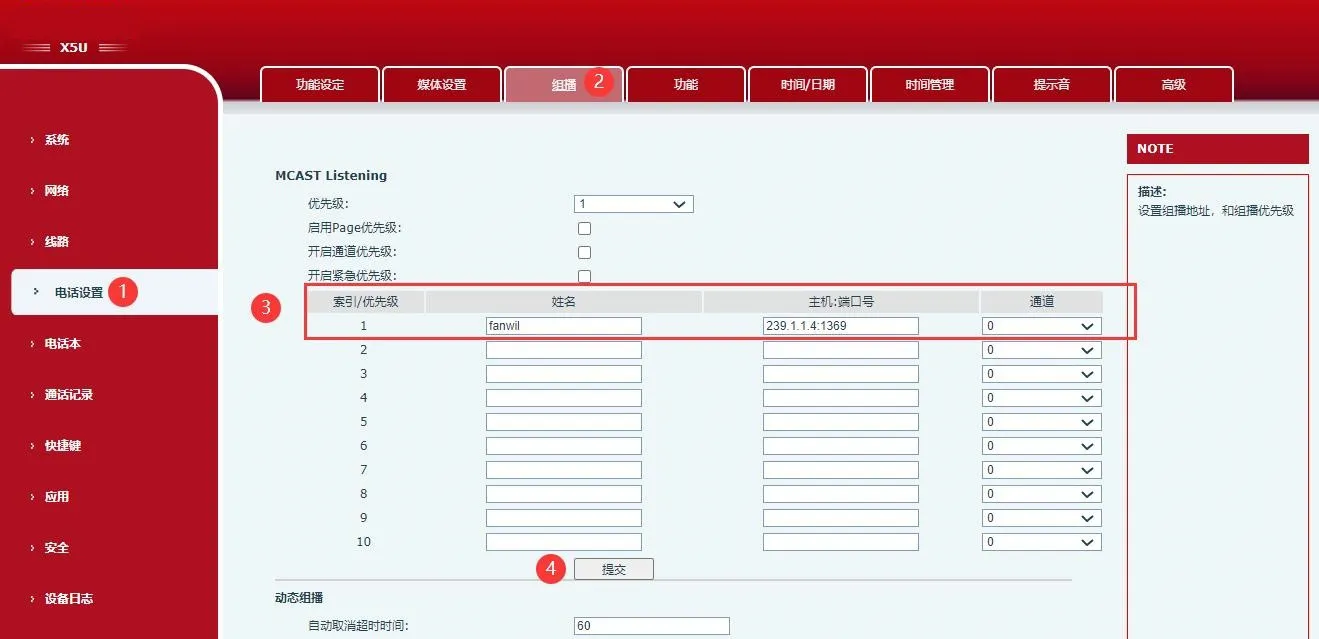Open the 快捷键 sidebar section
Screen dimensions: 1319x639
[62, 446]
